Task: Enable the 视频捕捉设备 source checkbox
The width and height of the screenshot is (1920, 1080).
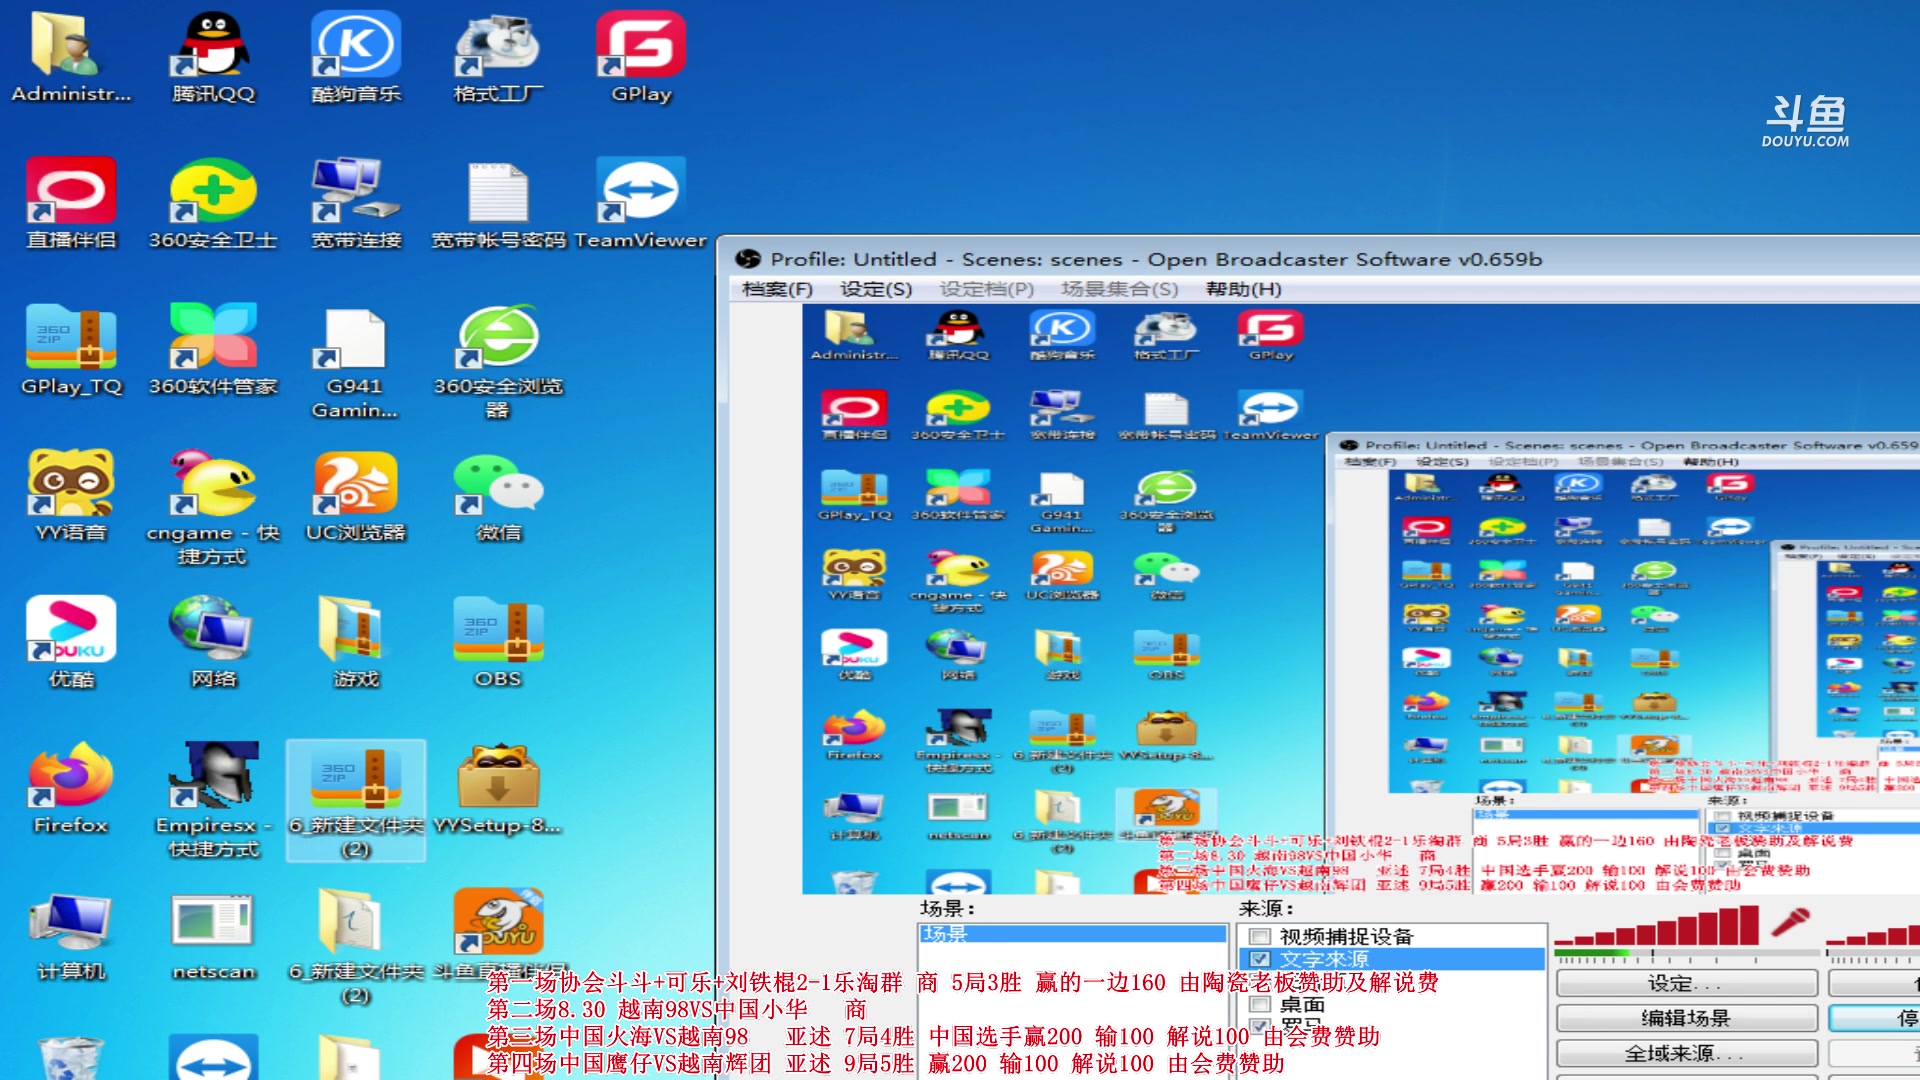Action: (1260, 937)
